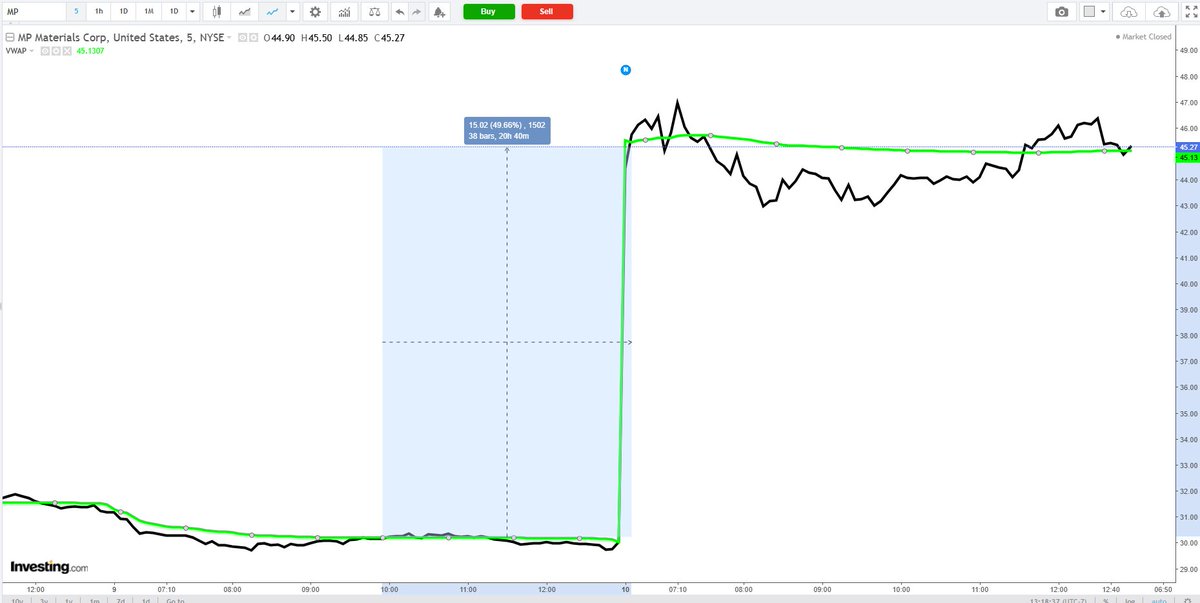Open chart properties gear icon
The height and width of the screenshot is (603, 1200).
click(316, 12)
